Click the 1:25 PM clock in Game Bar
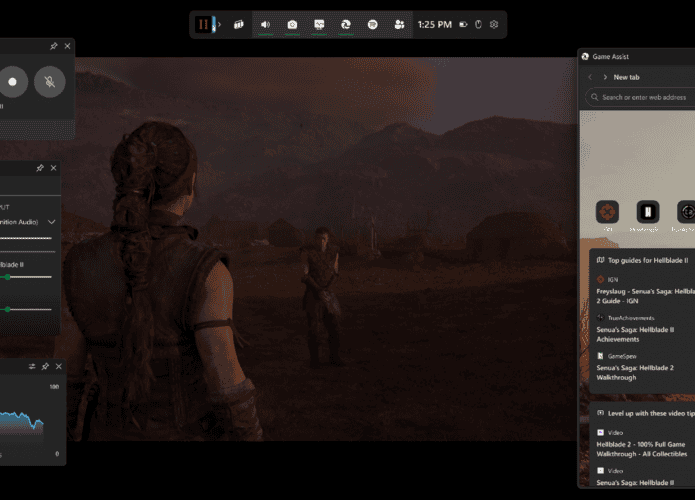 [x=434, y=24]
